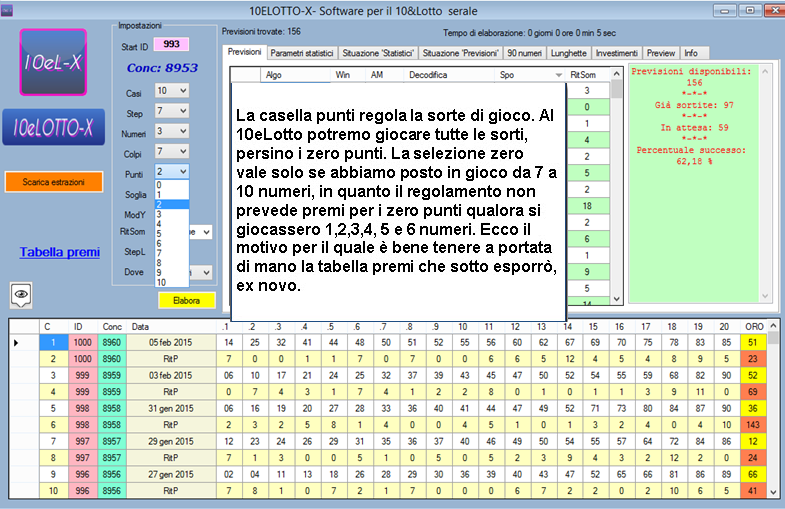Click the Data column header
This screenshot has height=509, width=785.
coord(171,326)
